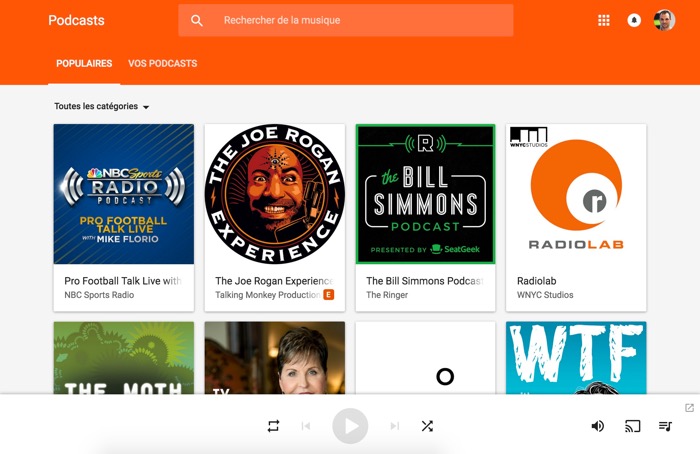Click the search magnifier icon
This screenshot has width=700, height=454.
click(x=197, y=20)
